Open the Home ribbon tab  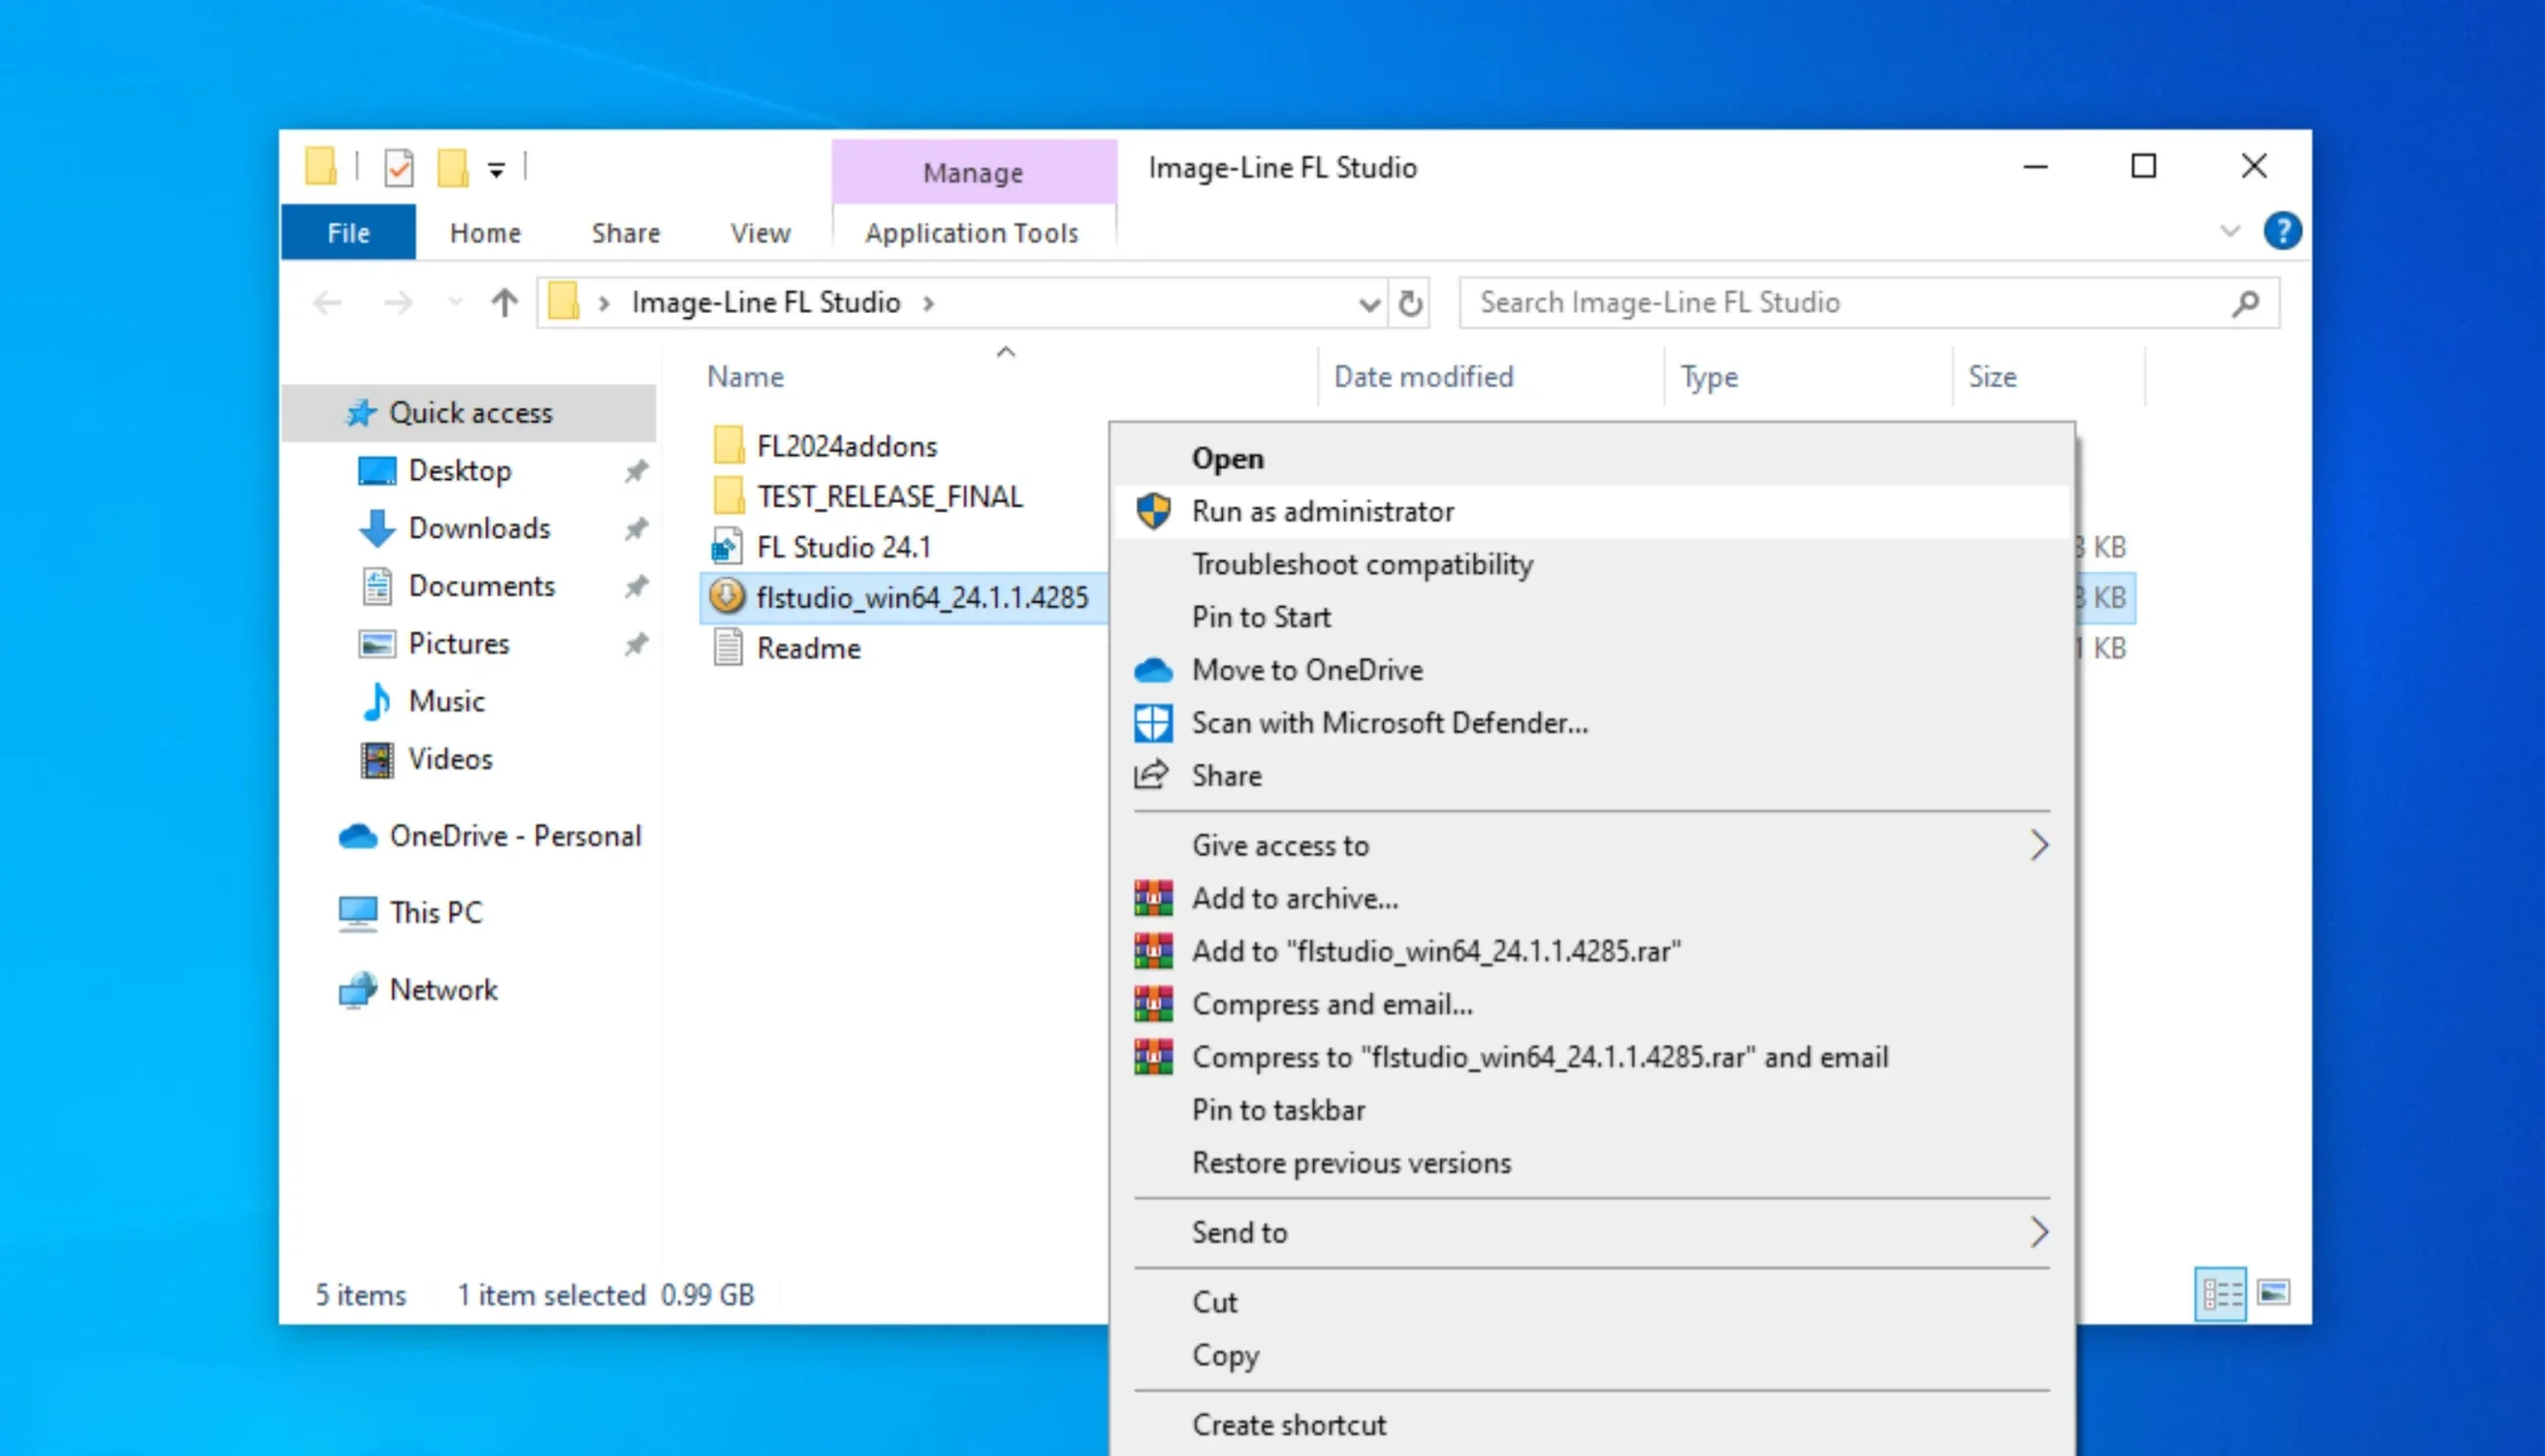(485, 233)
